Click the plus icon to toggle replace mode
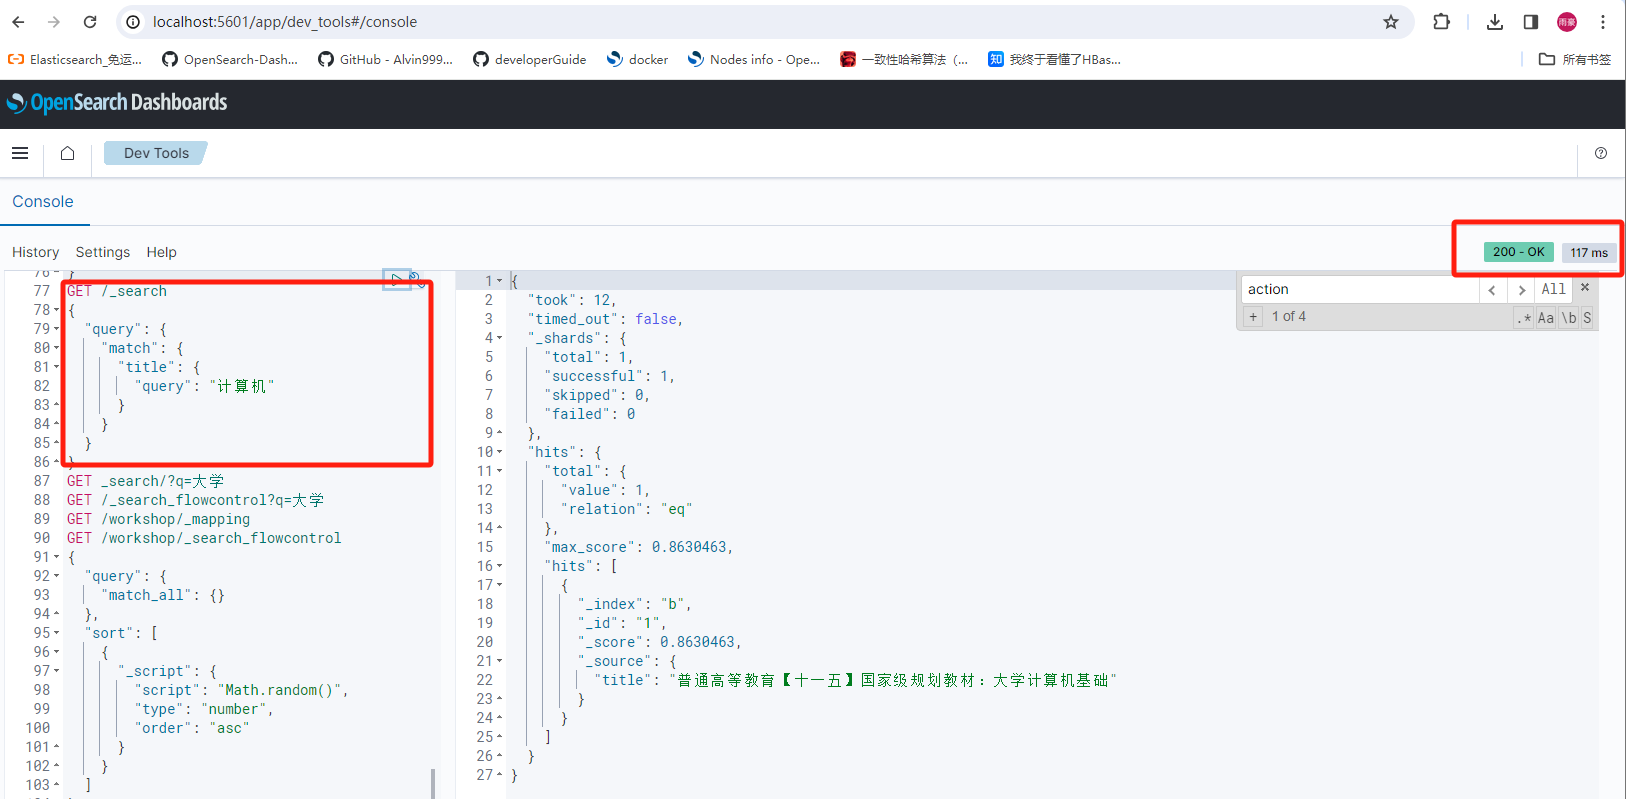The width and height of the screenshot is (1626, 799). tap(1253, 316)
